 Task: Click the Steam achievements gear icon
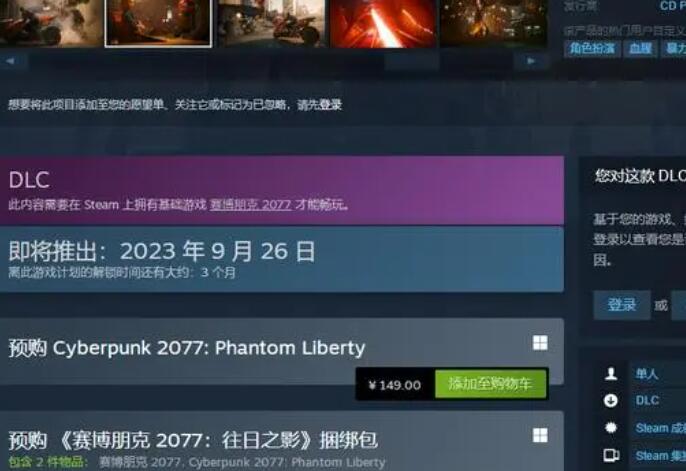611,427
